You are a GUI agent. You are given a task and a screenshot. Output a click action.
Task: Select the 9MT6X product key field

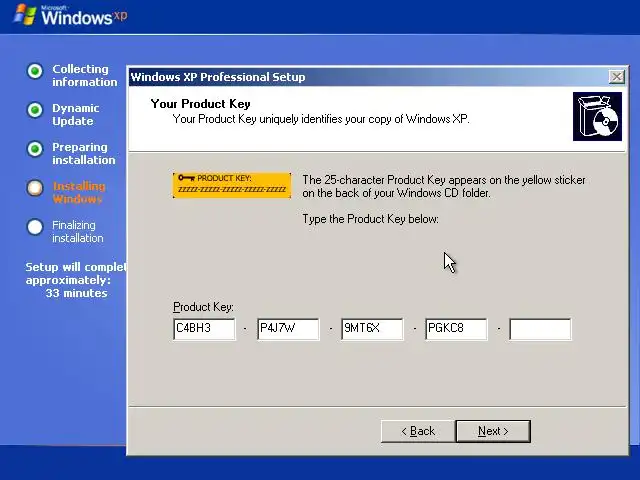click(372, 329)
